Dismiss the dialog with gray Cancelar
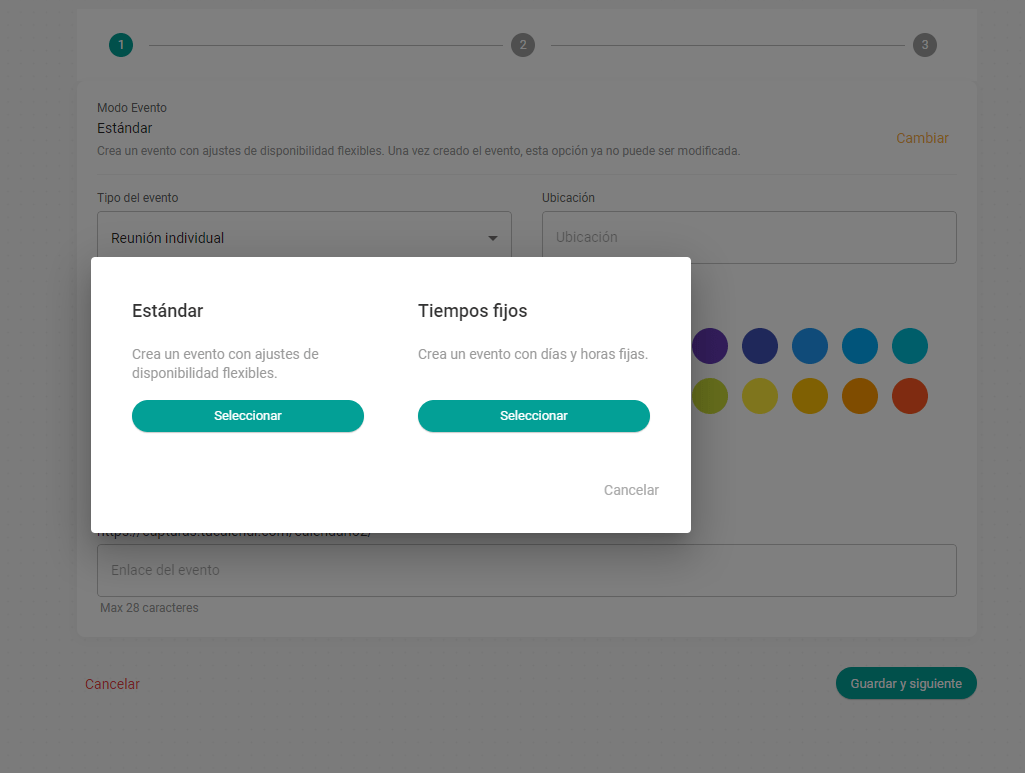Screen dimensions: 1025x773 tap(631, 490)
